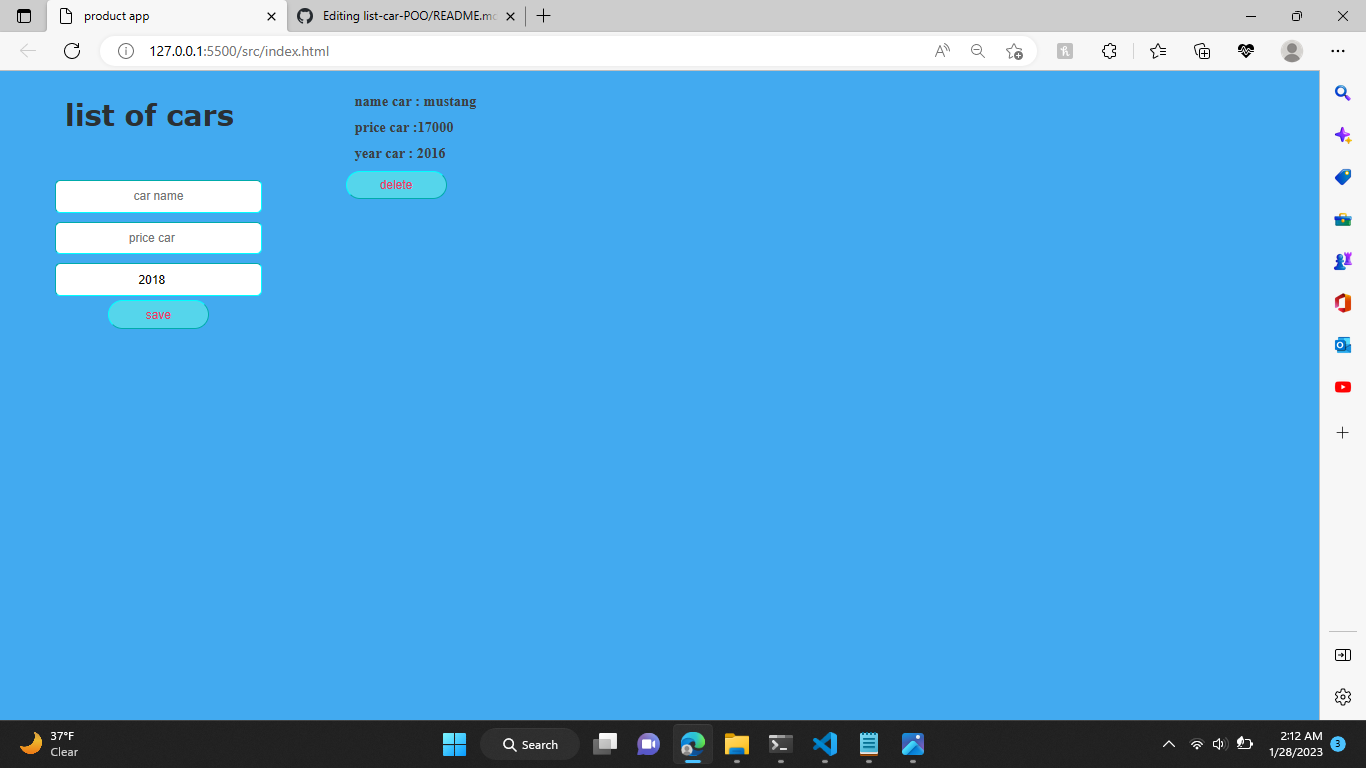
Task: Delete the mustang car entry
Action: click(396, 185)
